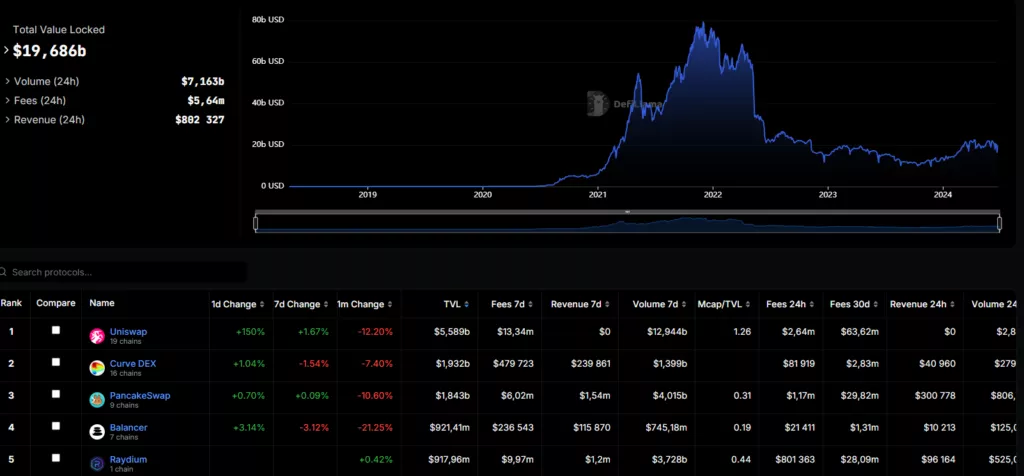This screenshot has height=476, width=1024.
Task: Tick the Compare checkbox for Curve DEX
Action: 56,362
